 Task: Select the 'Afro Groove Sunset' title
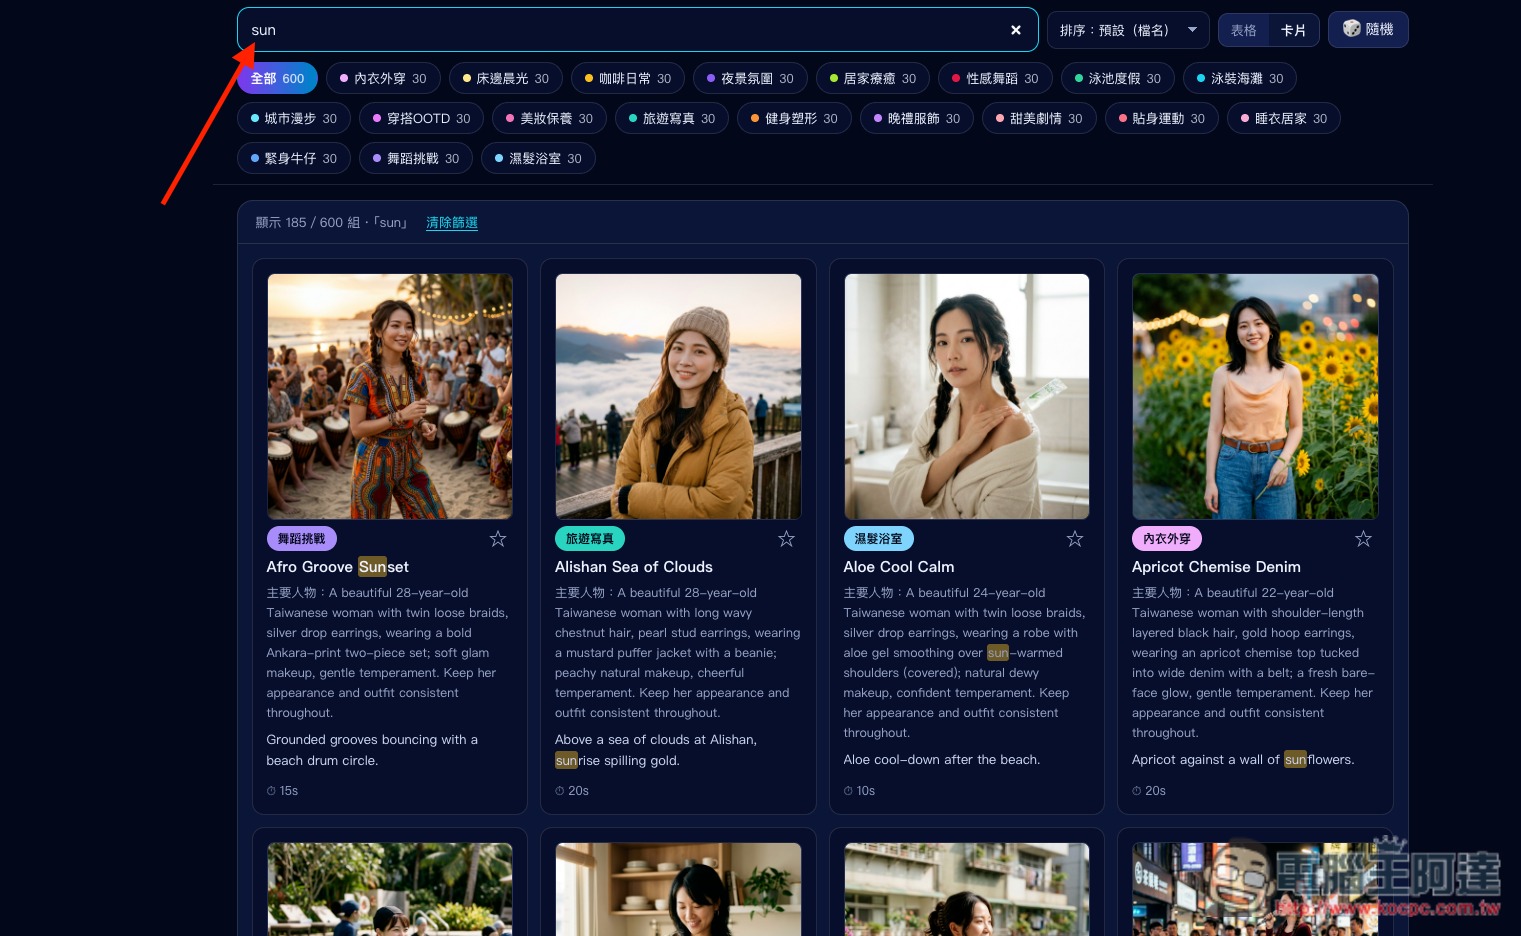tap(338, 567)
